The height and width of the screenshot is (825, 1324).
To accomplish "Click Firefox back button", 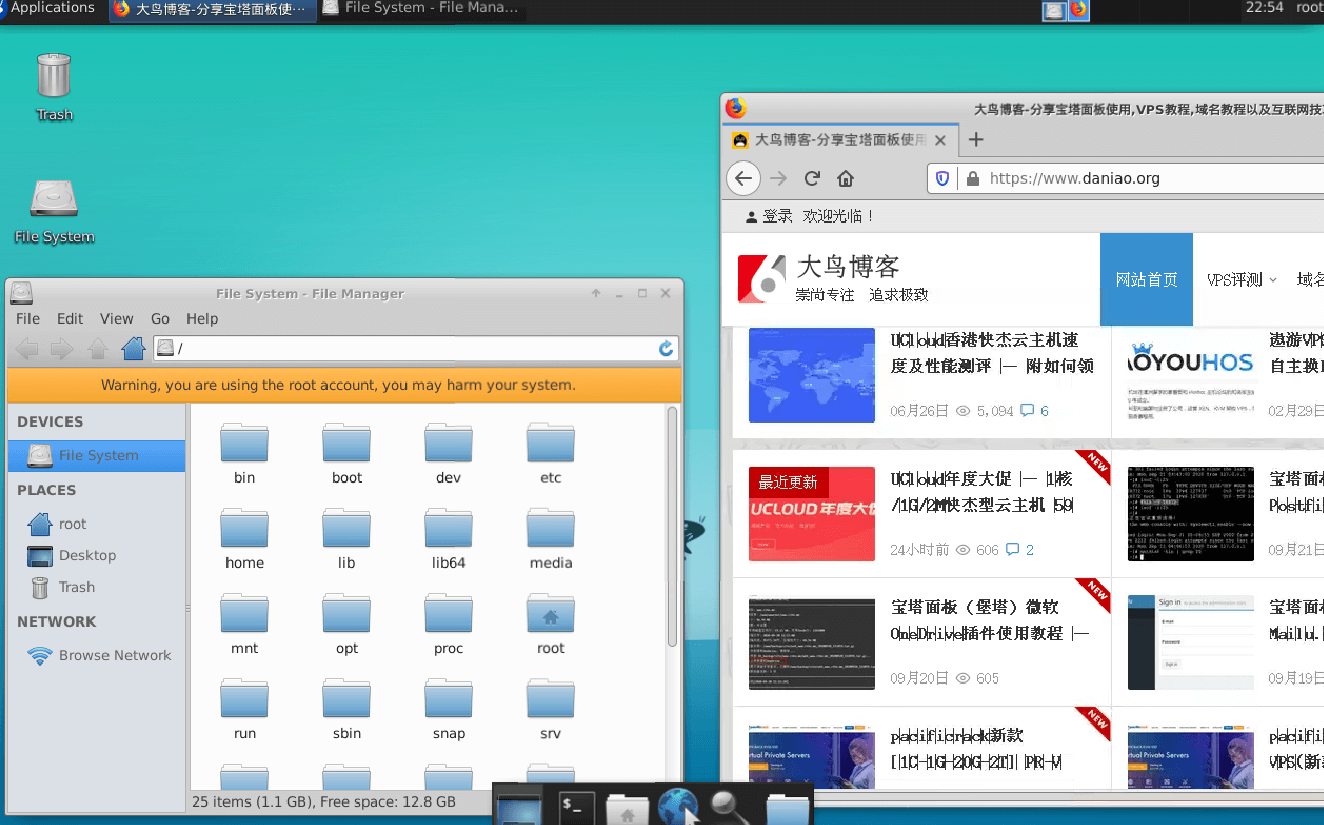I will pos(742,178).
